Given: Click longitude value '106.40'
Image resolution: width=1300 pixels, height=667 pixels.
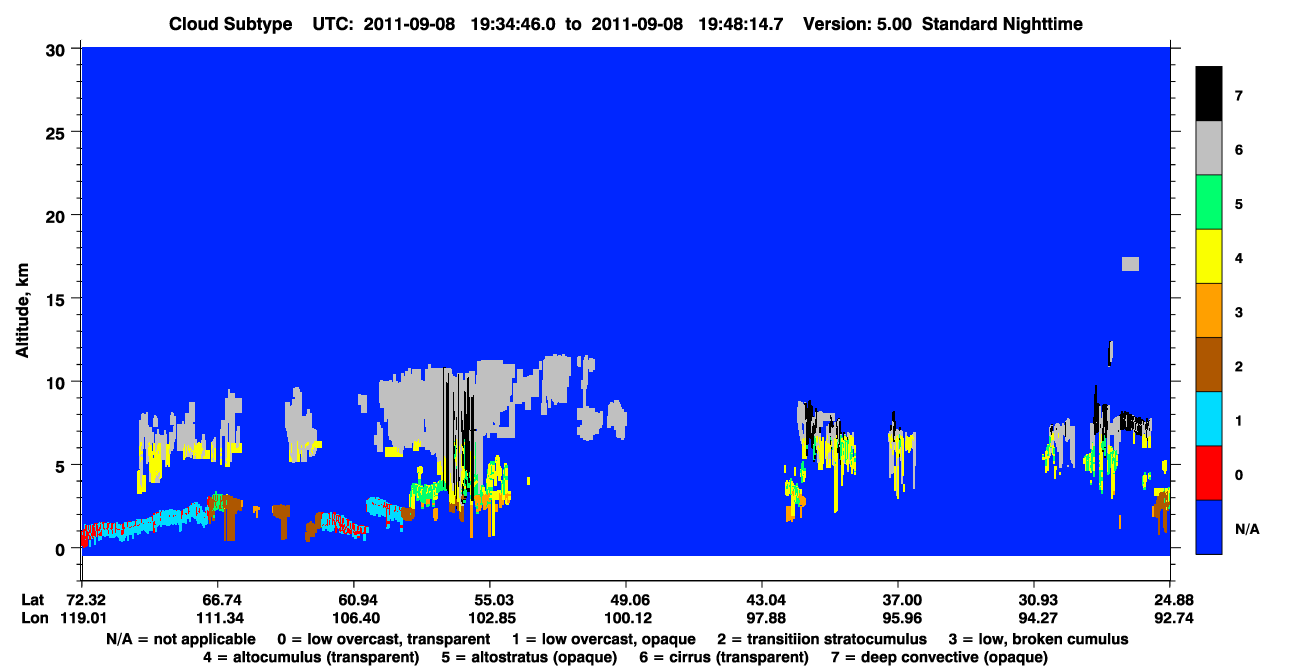Looking at the screenshot, I should pos(354,617).
